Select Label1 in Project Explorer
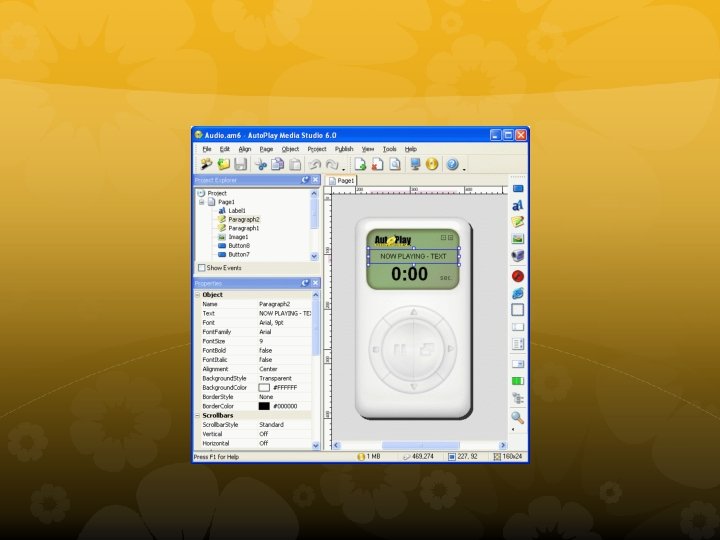 pos(237,211)
